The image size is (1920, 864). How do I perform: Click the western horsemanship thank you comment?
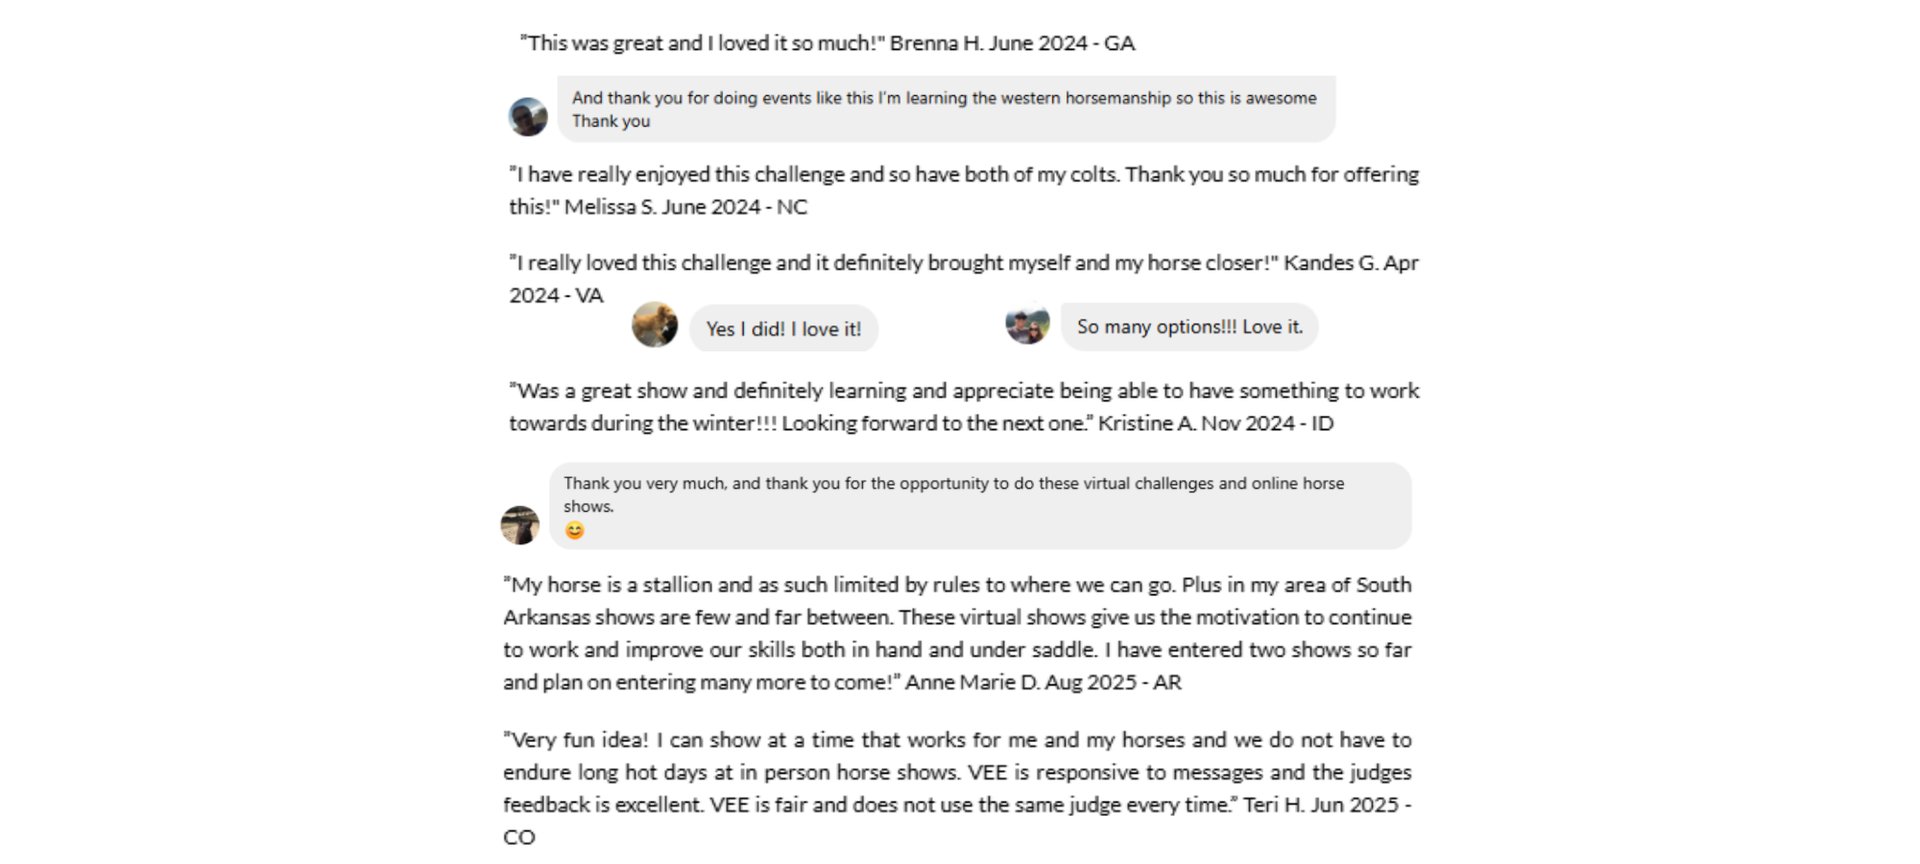click(946, 109)
